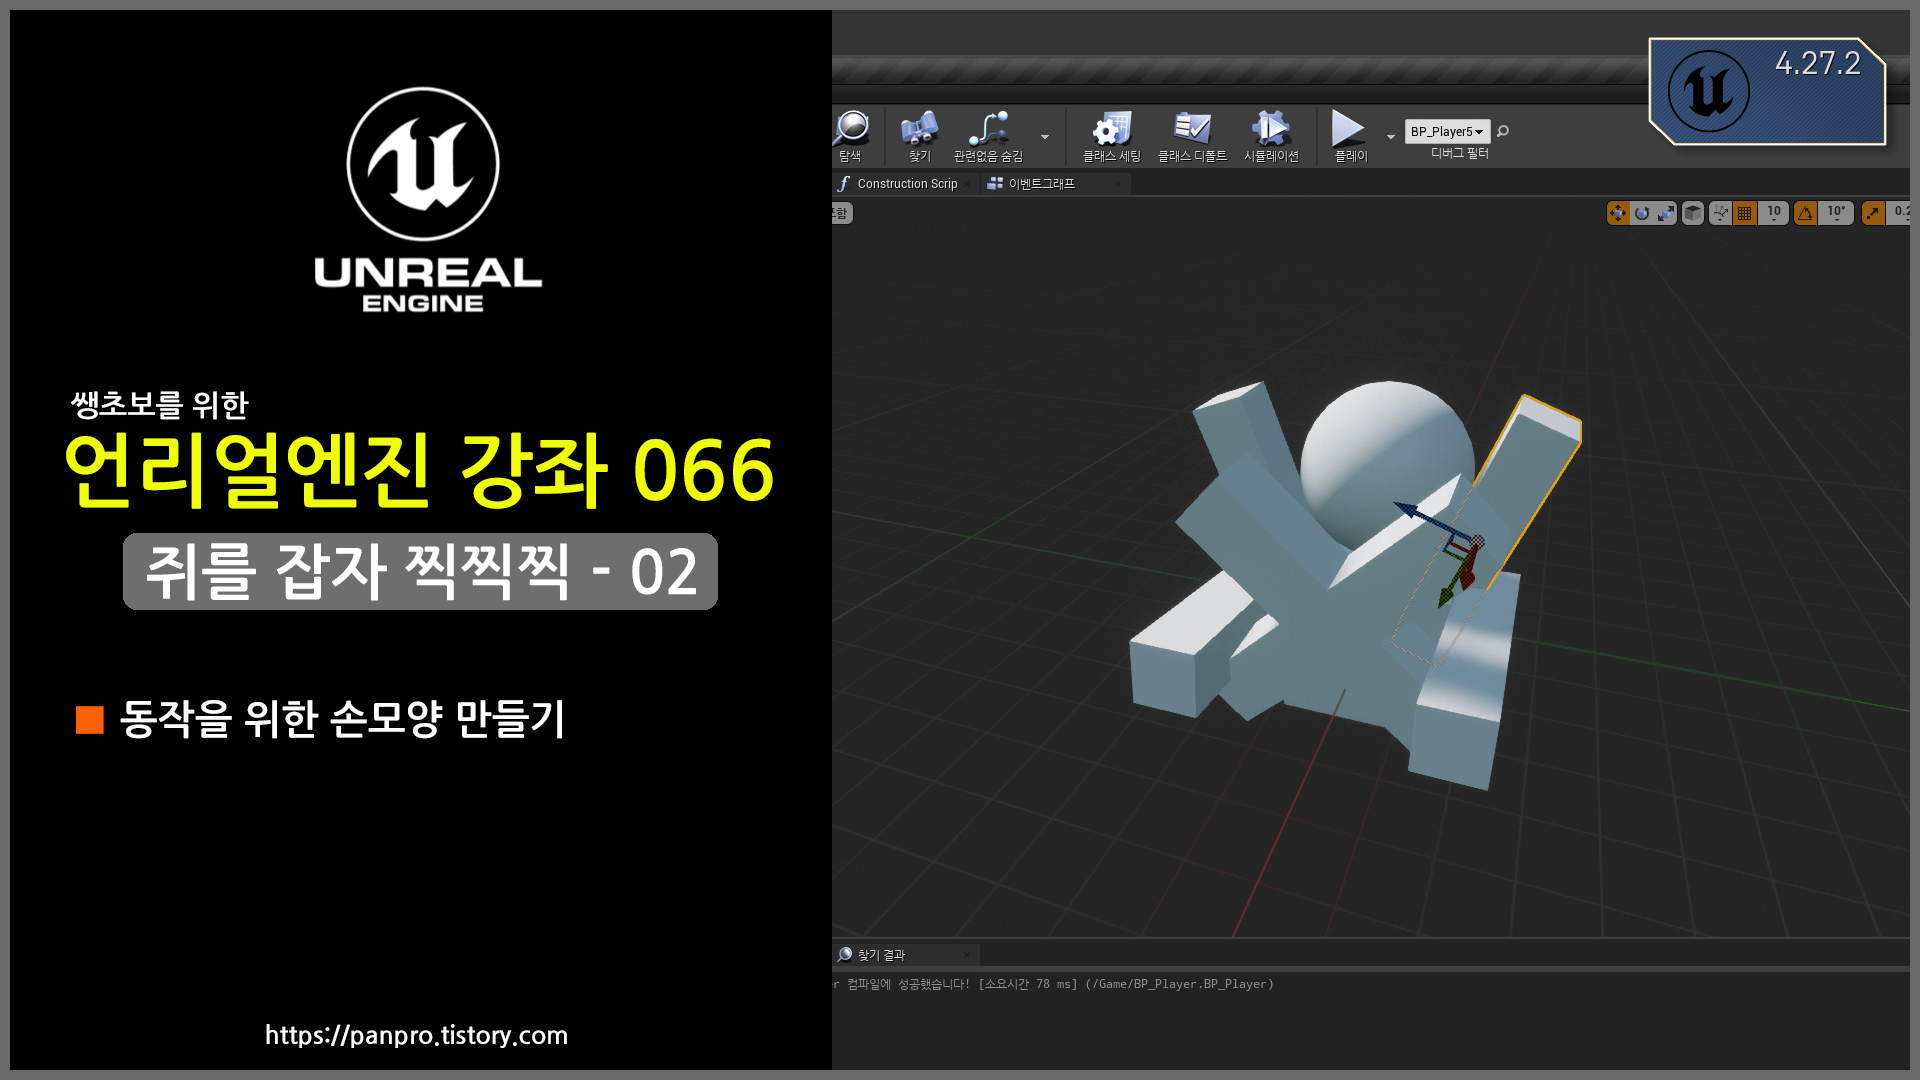Open the grid snap size 10 dropdown

(x=1774, y=213)
